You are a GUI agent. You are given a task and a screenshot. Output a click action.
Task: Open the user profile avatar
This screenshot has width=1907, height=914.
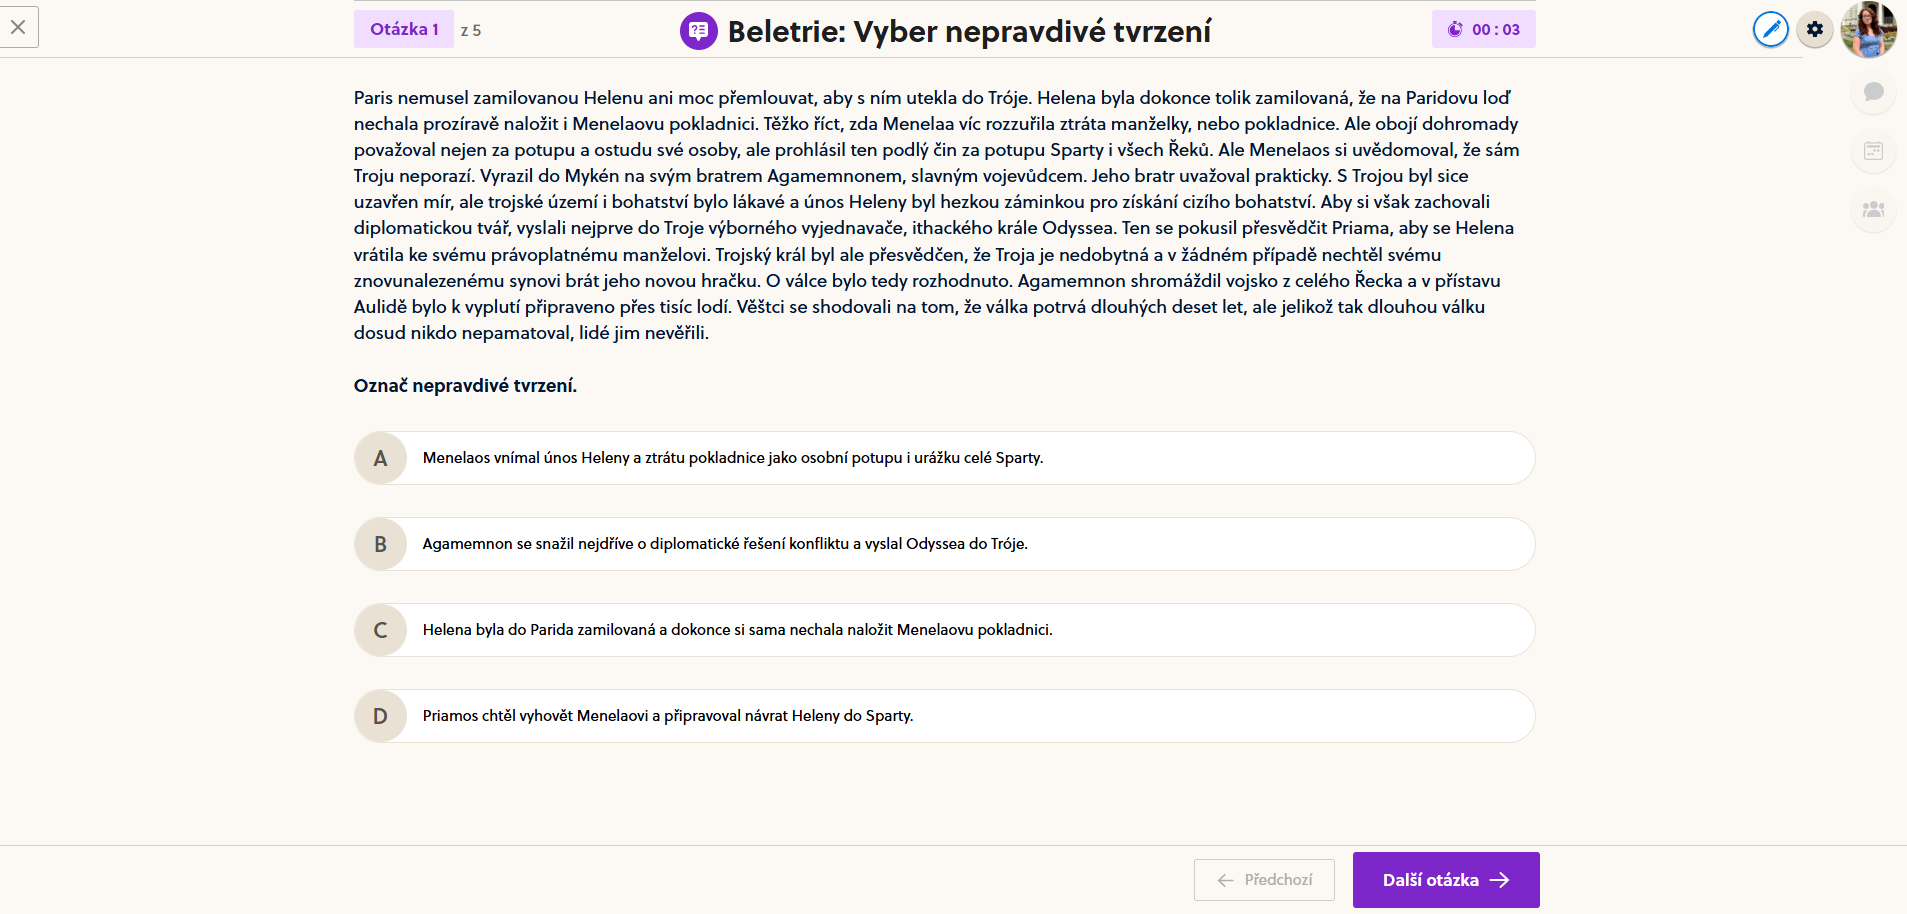pyautogui.click(x=1868, y=29)
